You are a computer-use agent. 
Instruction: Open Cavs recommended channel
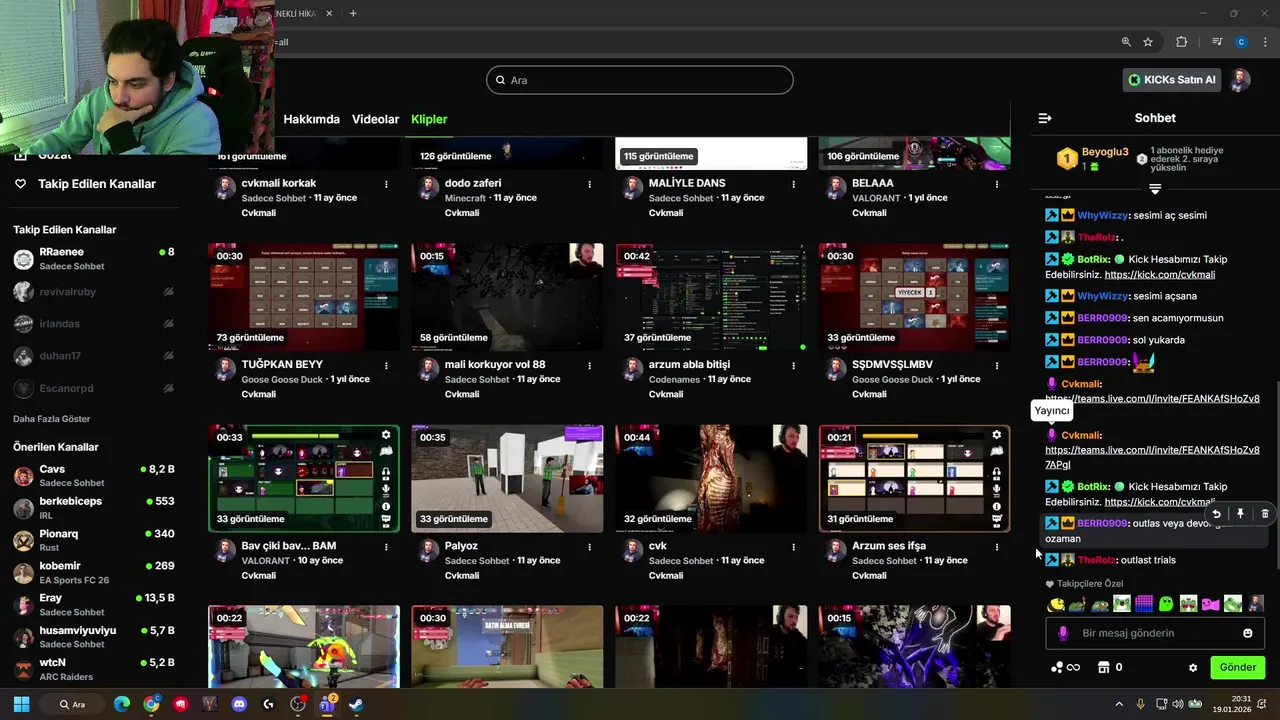tap(94, 475)
